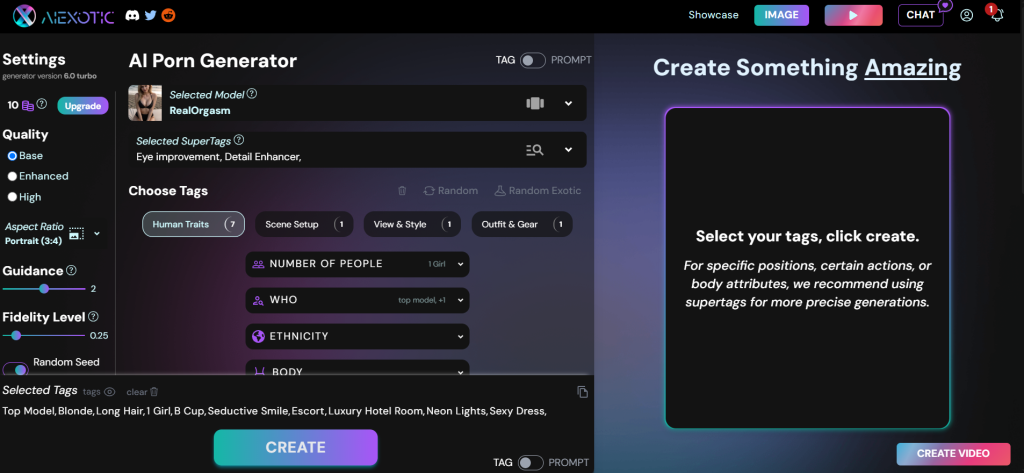
Task: Clear the selected tags
Action: point(142,392)
